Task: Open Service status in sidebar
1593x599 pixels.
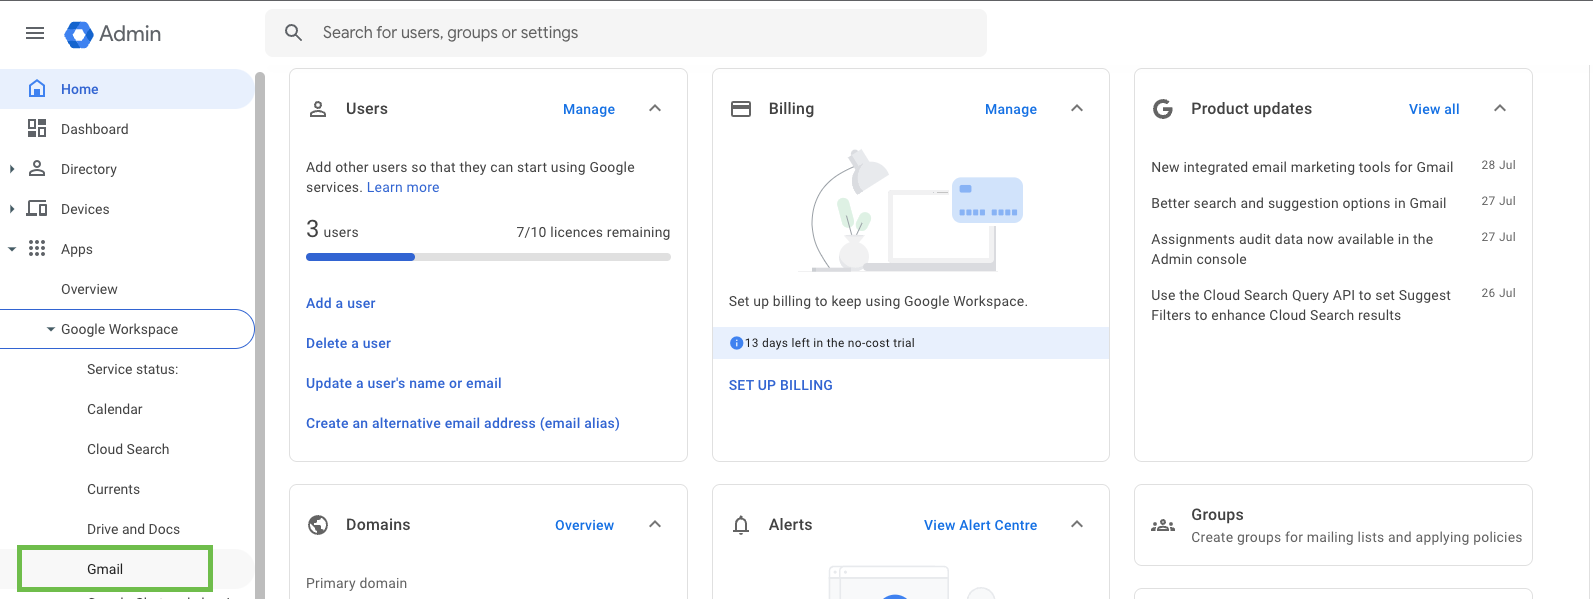Action: [x=127, y=369]
